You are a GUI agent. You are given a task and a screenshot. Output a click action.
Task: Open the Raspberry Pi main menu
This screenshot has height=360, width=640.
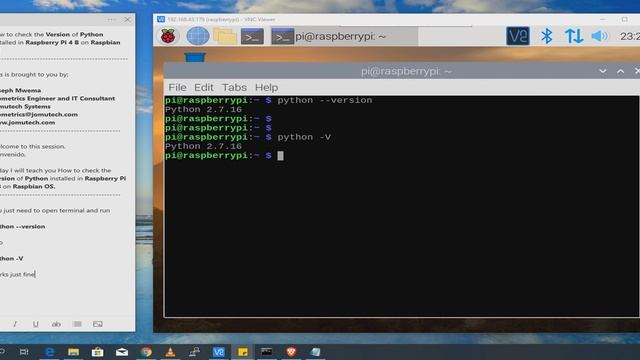point(168,36)
